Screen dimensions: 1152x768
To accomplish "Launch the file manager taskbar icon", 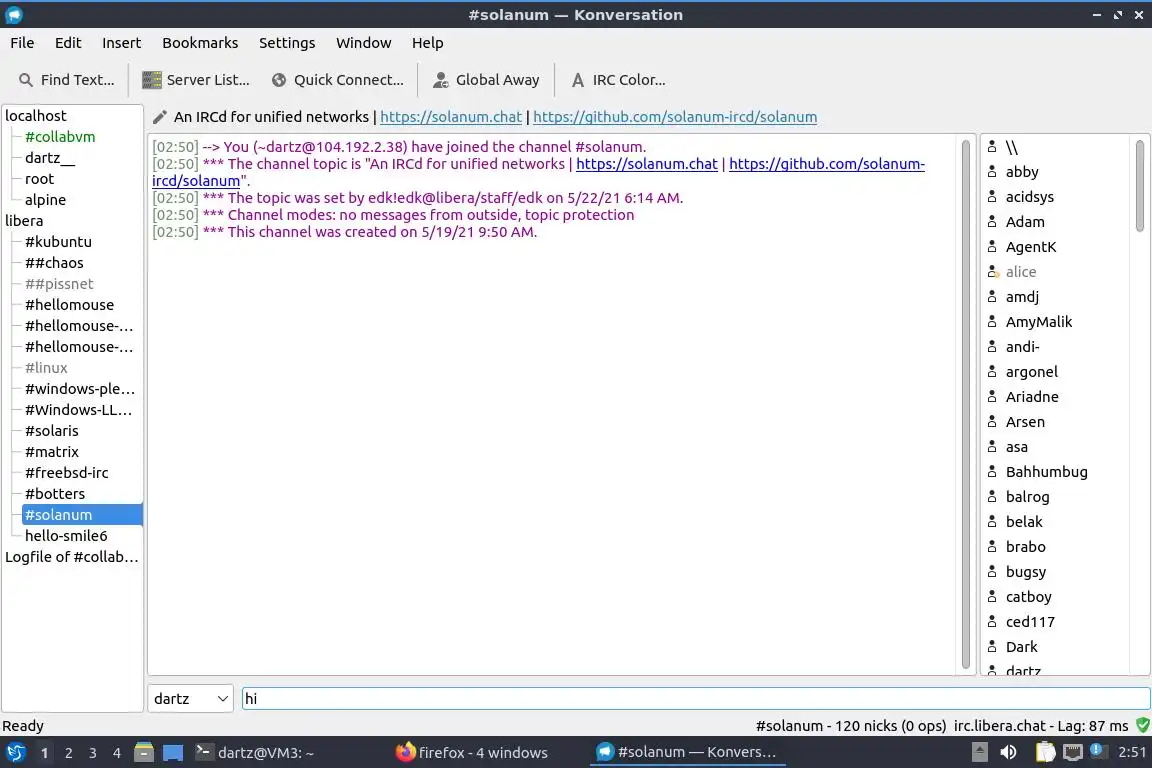I will pos(144,753).
